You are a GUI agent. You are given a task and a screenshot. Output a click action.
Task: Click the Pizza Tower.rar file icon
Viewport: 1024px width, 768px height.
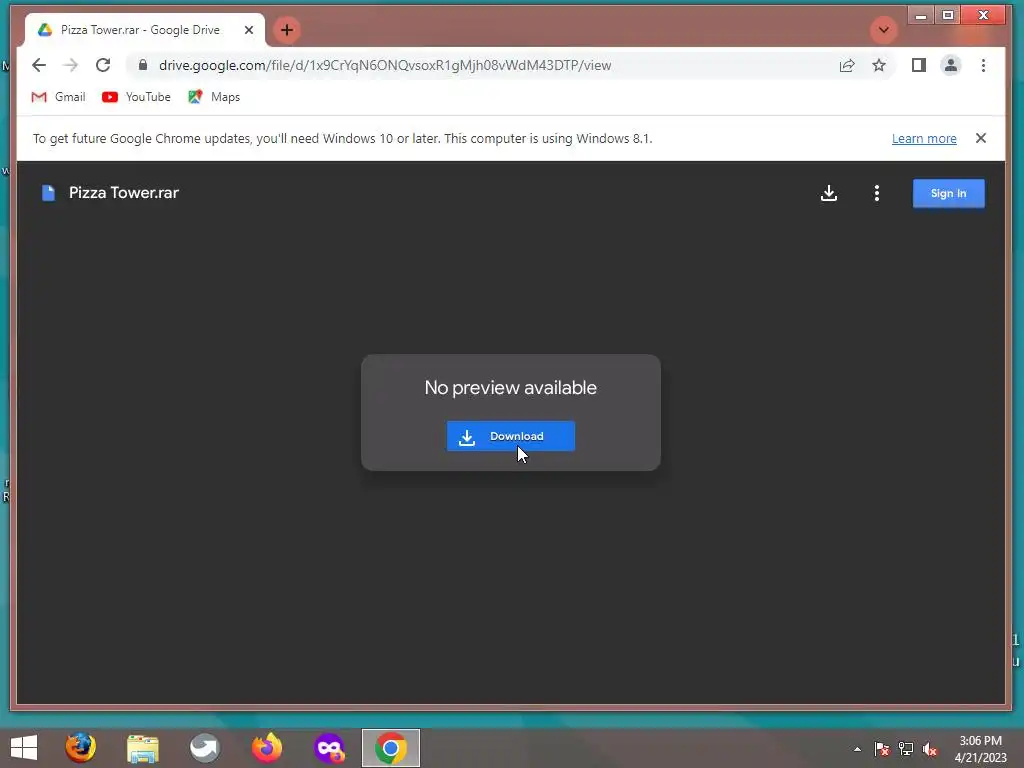[x=48, y=193]
